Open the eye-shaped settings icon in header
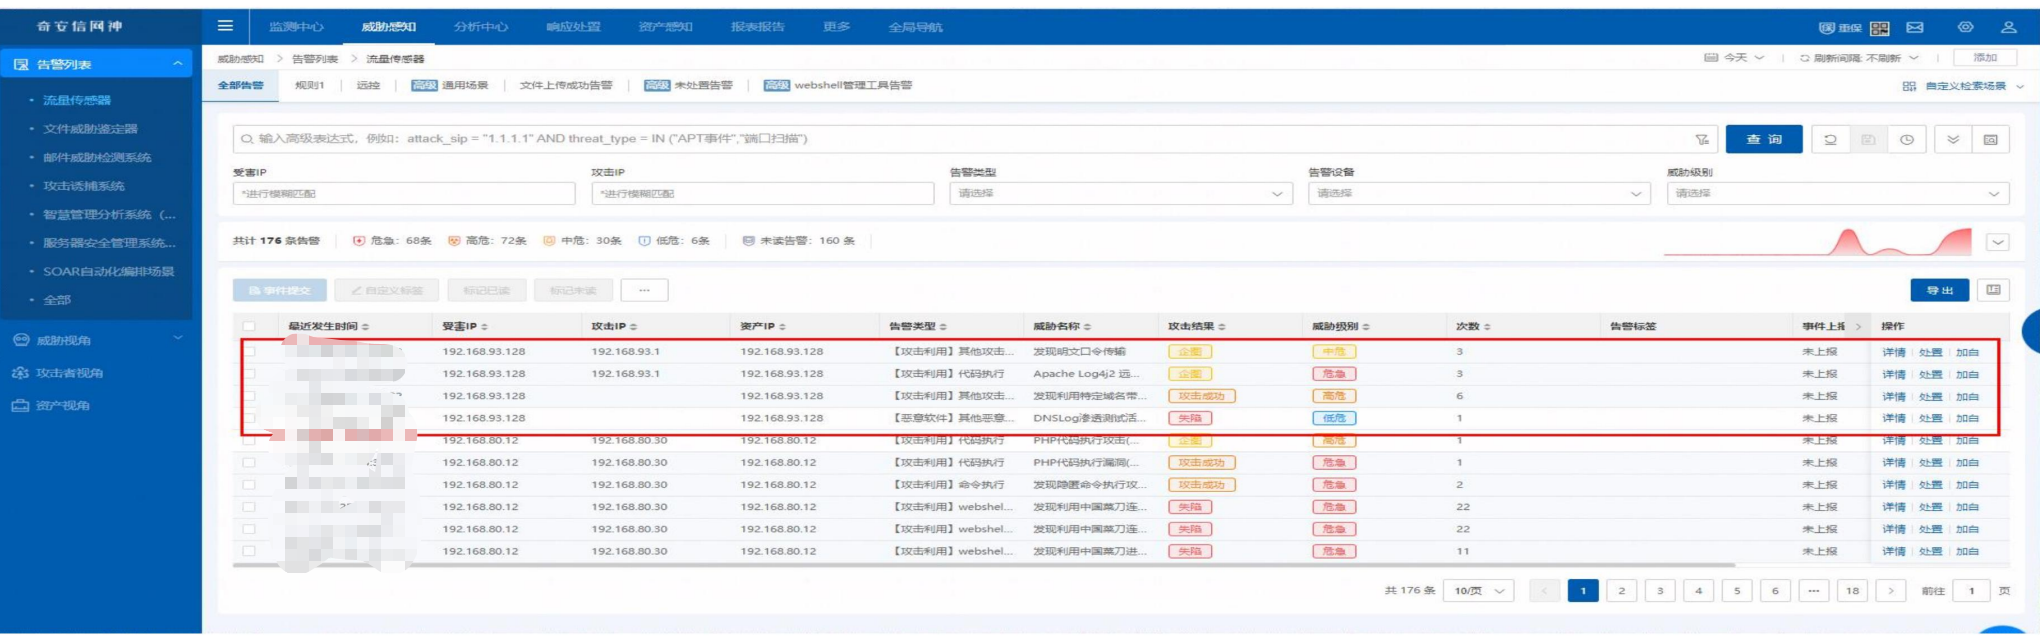Image resolution: width=2040 pixels, height=639 pixels. 1965,27
